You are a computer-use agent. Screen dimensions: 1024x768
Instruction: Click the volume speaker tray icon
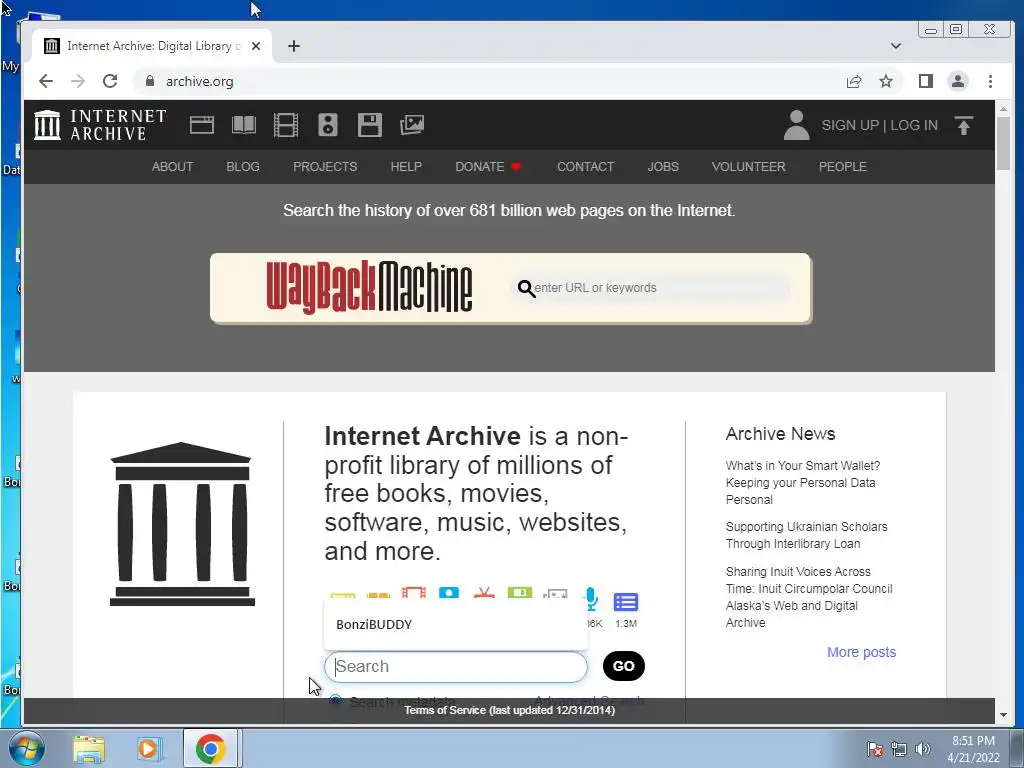923,749
